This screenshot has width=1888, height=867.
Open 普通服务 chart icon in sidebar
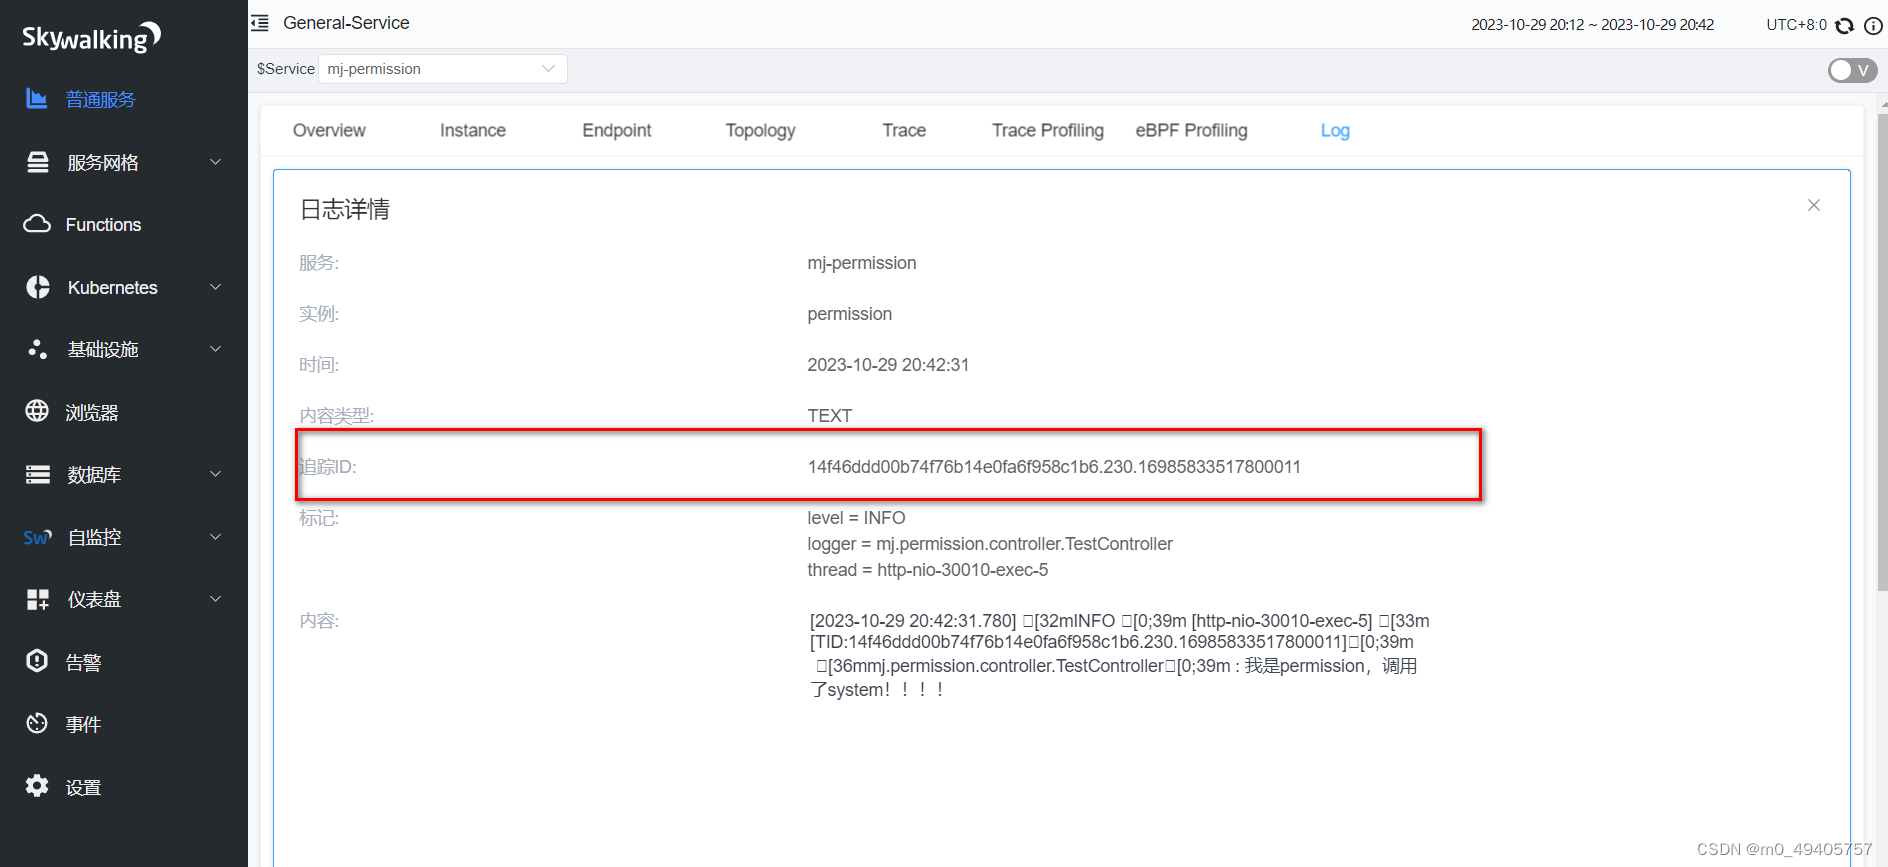click(x=37, y=98)
